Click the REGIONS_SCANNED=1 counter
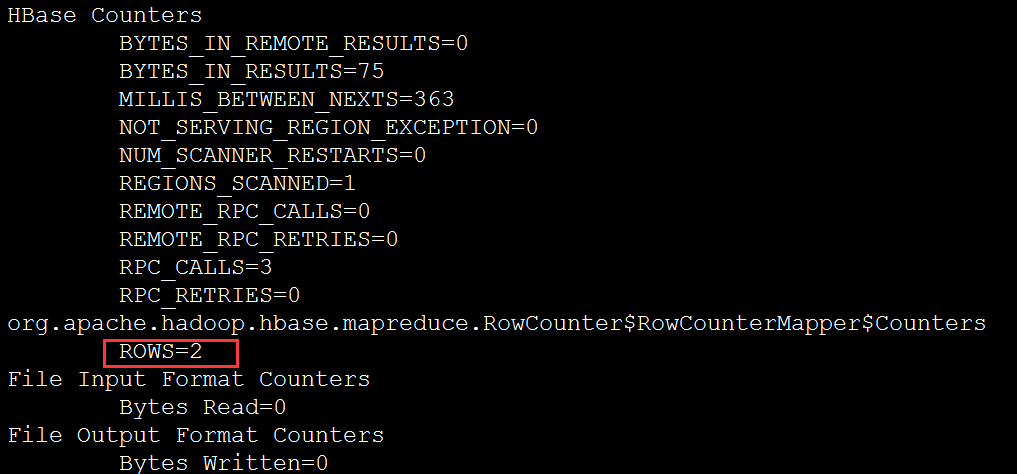1017x474 pixels. coord(237,184)
